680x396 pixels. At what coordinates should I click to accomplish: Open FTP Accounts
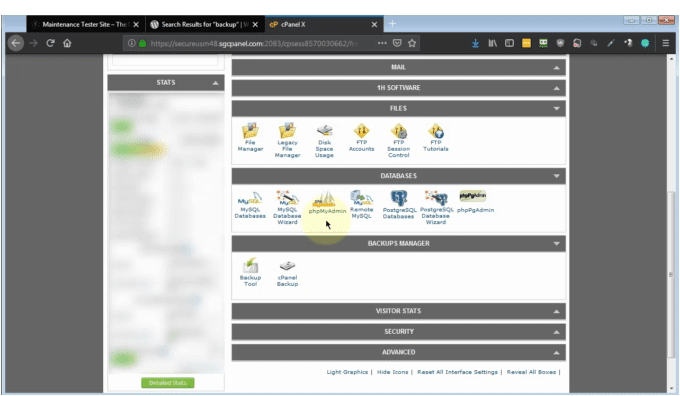point(361,137)
